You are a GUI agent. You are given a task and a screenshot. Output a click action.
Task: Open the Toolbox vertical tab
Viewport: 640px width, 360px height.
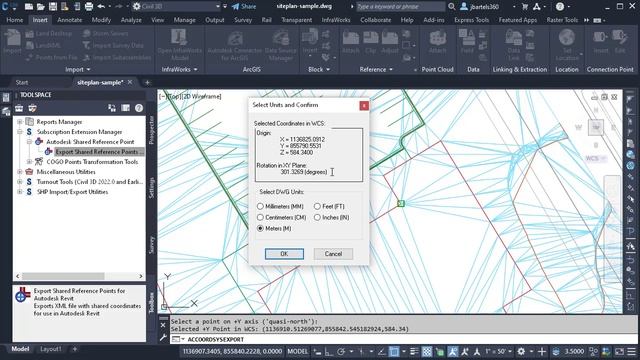pos(151,302)
